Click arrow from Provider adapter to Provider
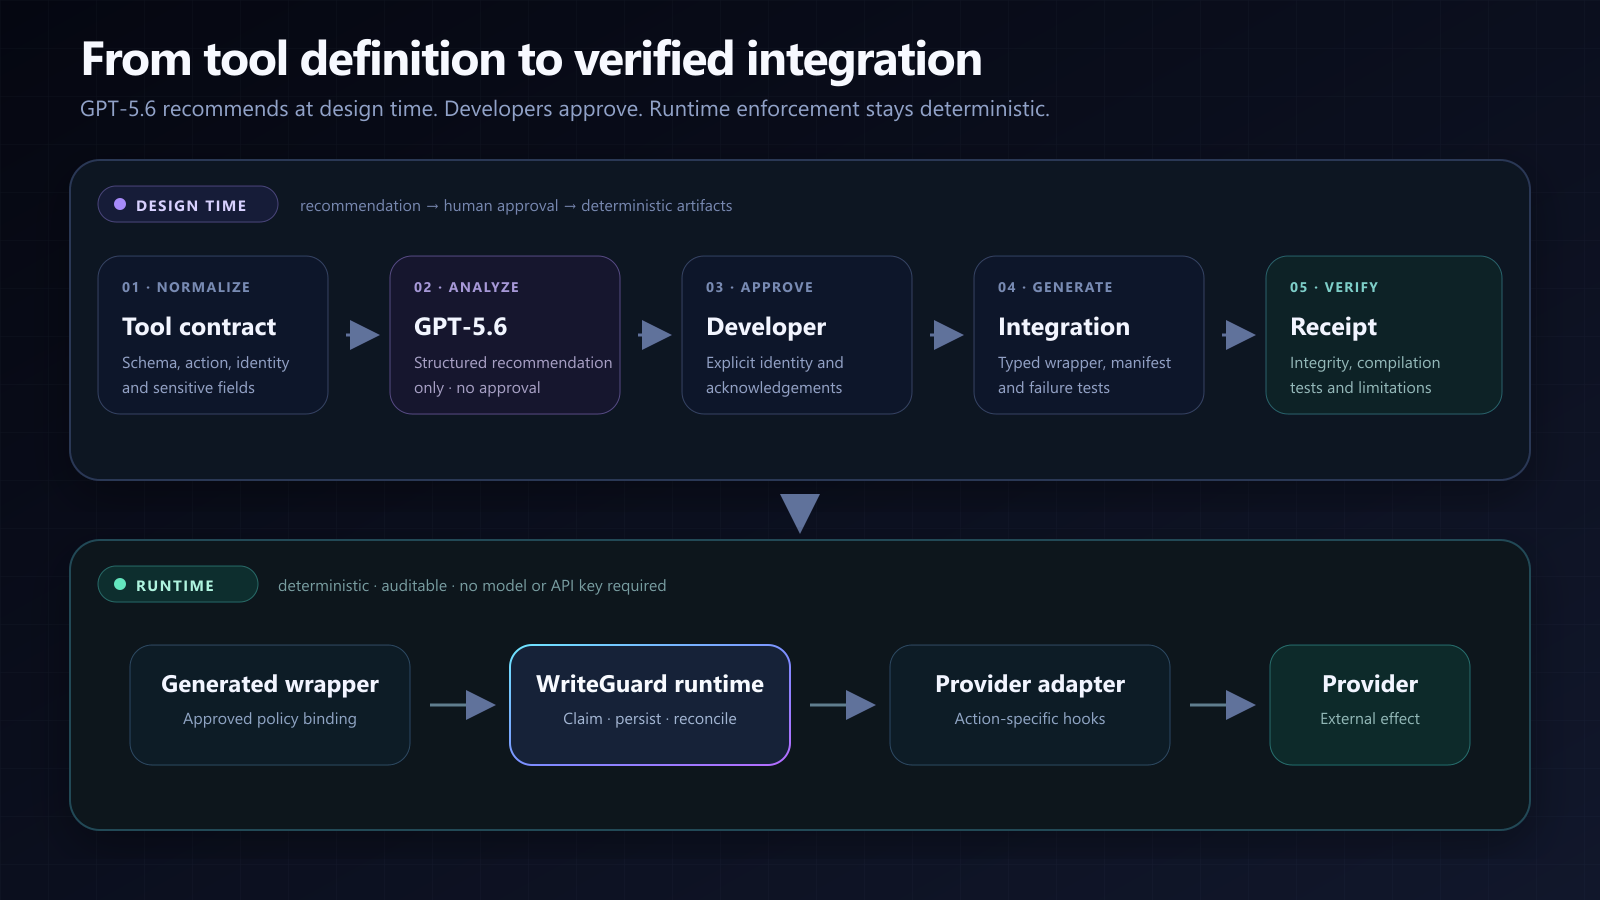Image resolution: width=1600 pixels, height=900 pixels. coord(1223,705)
